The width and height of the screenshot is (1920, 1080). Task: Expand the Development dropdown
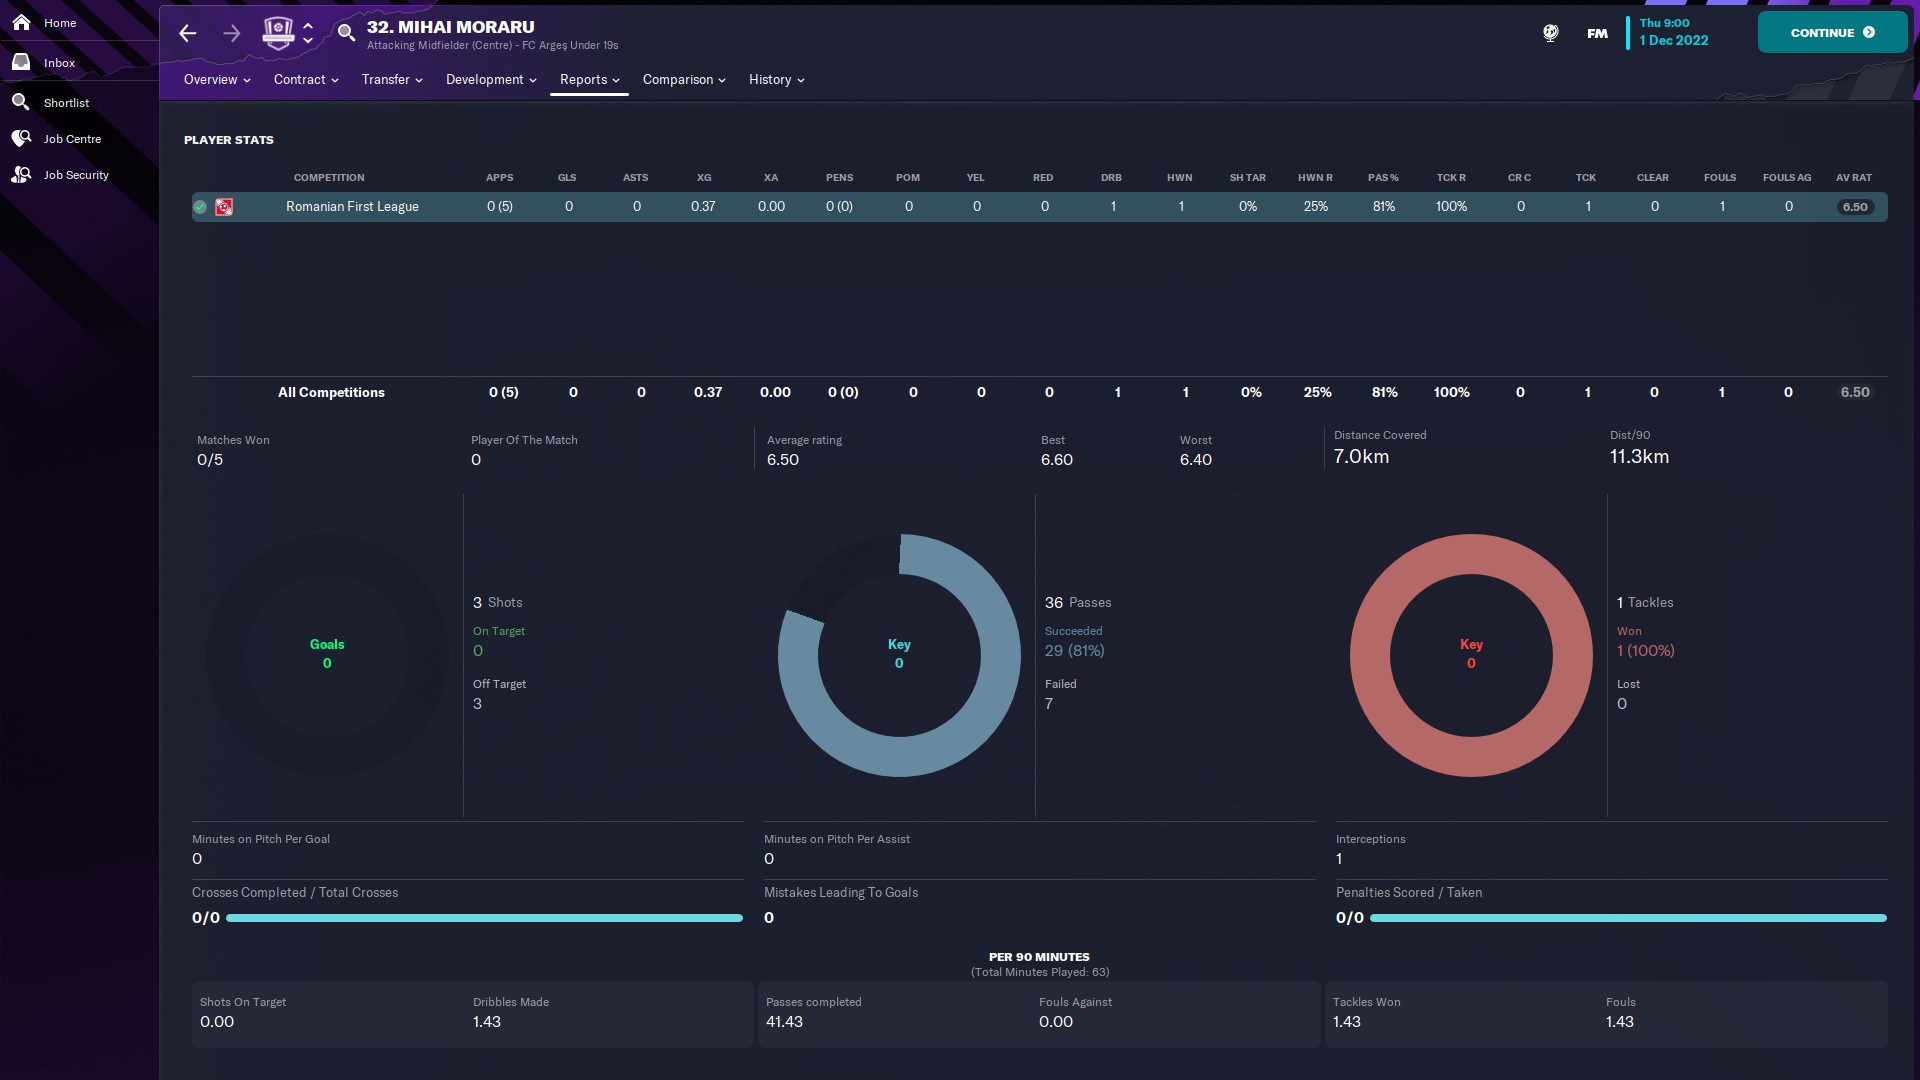(x=491, y=80)
